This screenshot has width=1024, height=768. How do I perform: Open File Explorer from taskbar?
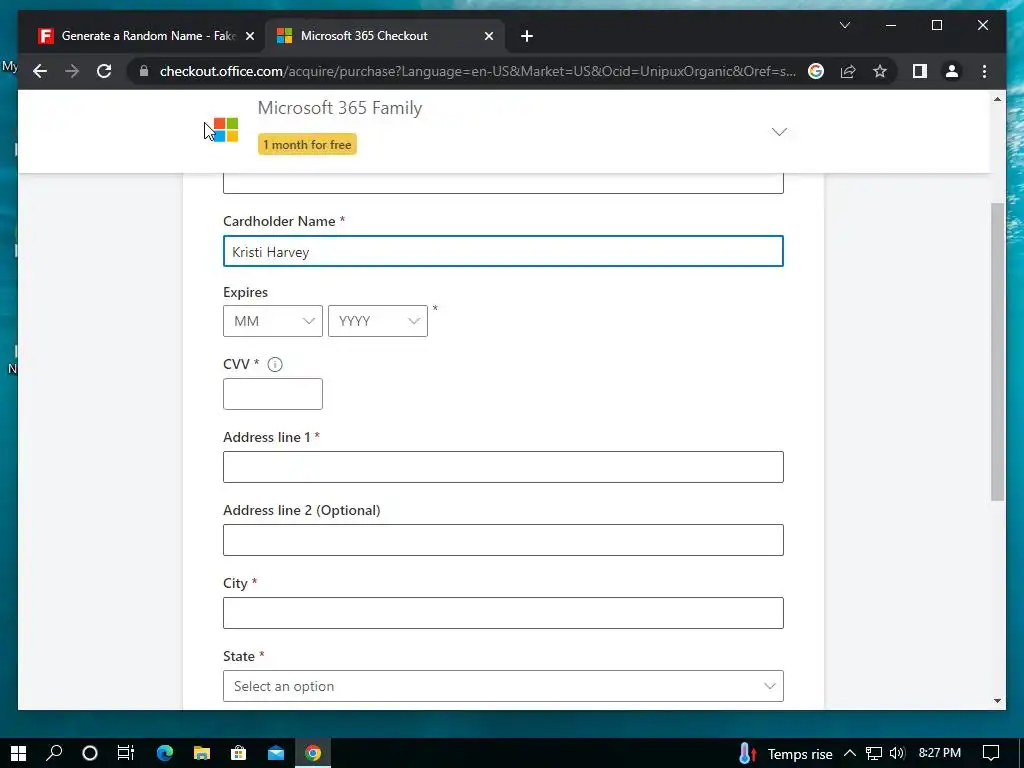coord(202,753)
